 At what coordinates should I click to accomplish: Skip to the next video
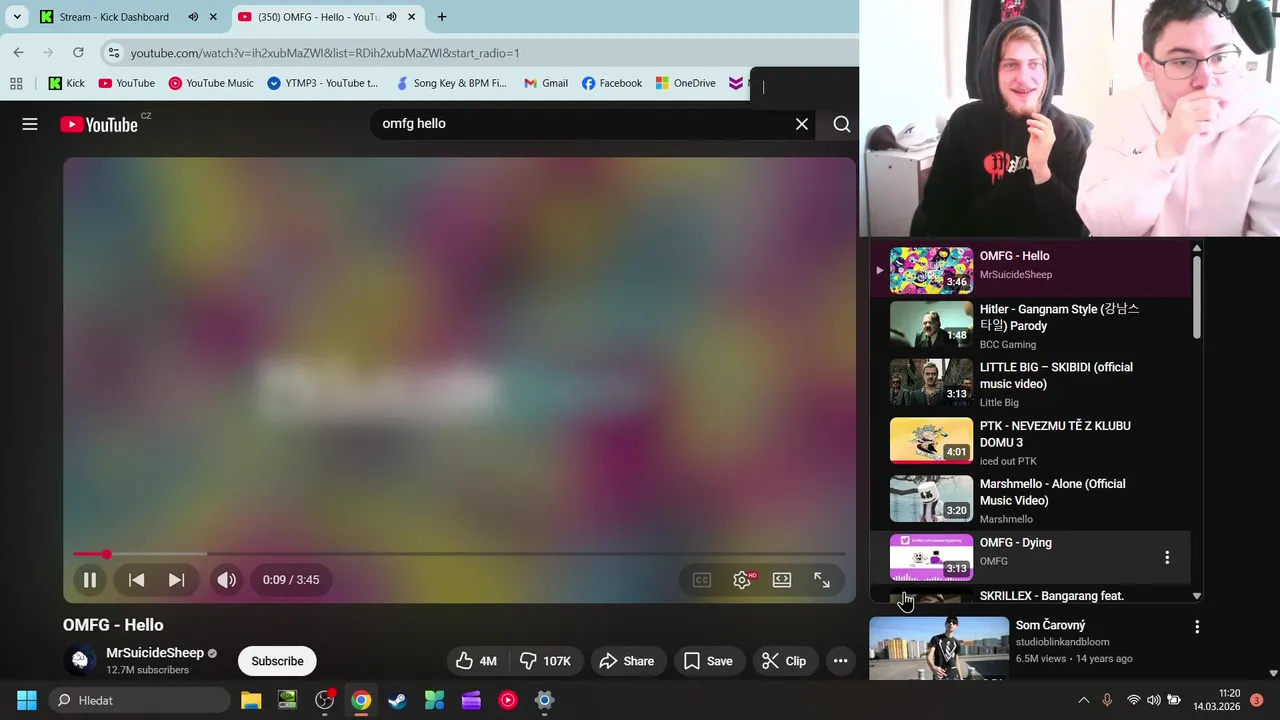(176, 580)
